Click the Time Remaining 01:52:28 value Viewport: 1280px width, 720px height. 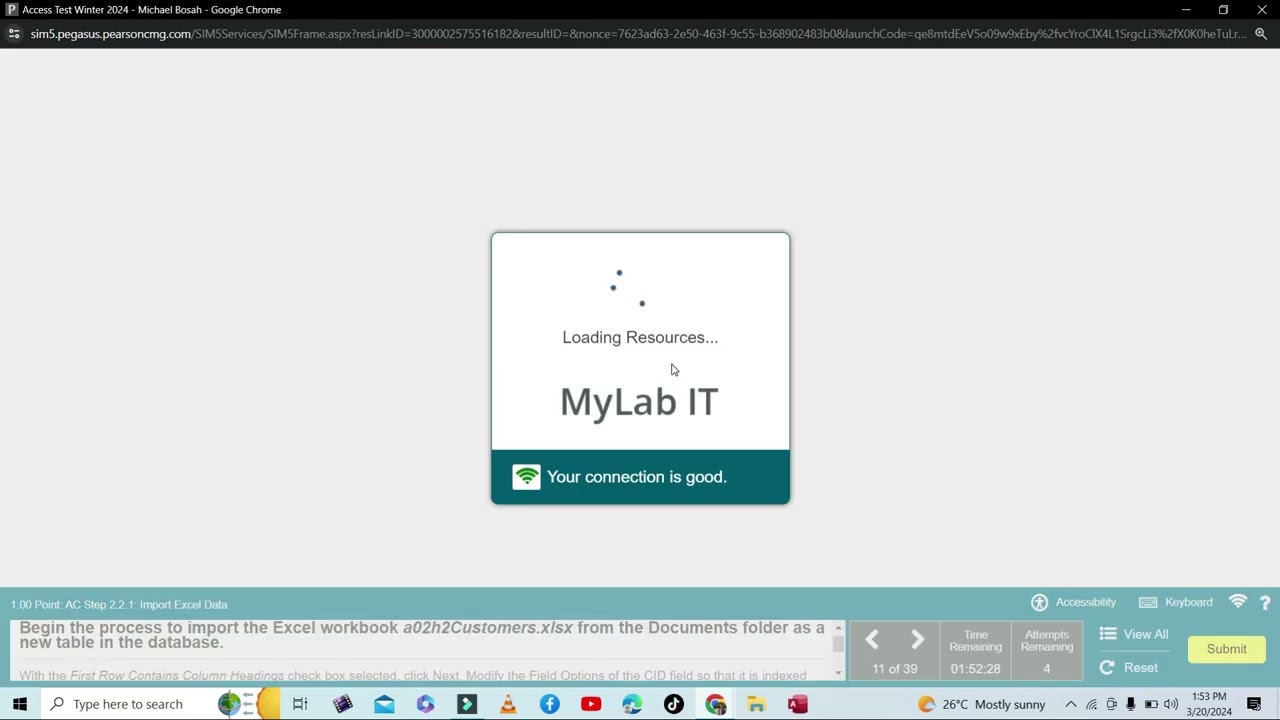[975, 669]
